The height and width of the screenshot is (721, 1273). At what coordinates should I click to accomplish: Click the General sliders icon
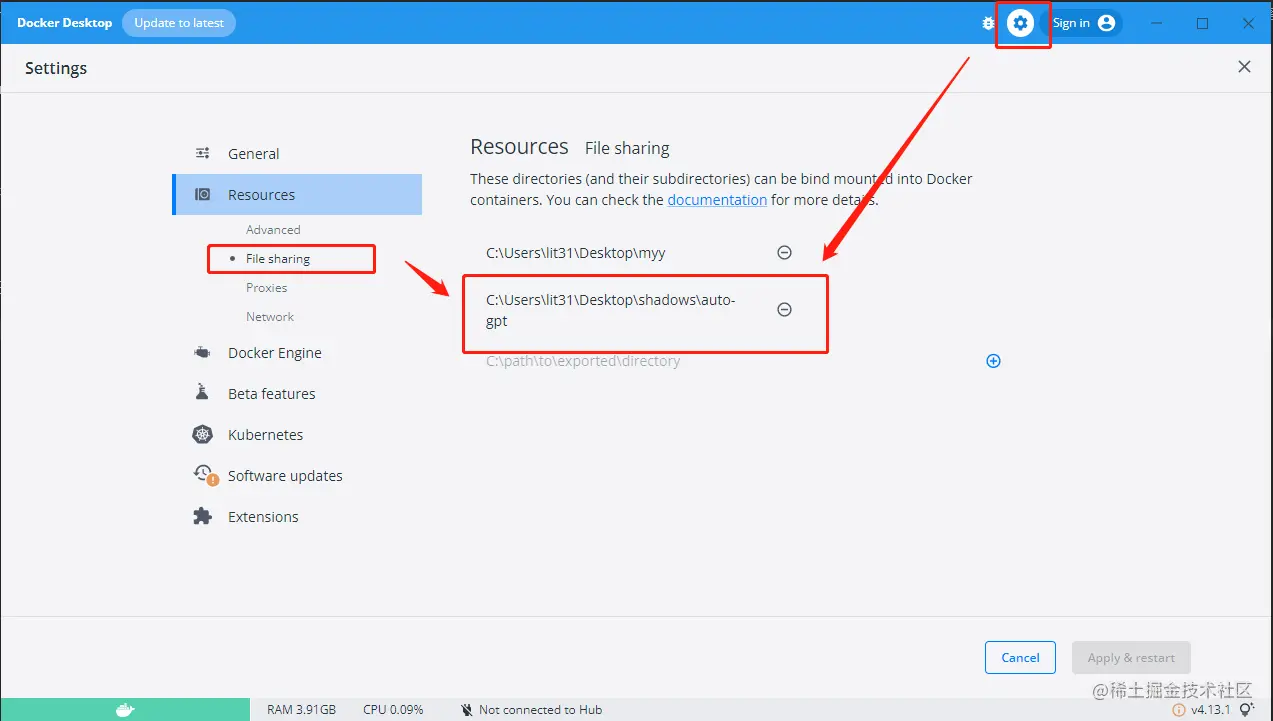tap(203, 153)
